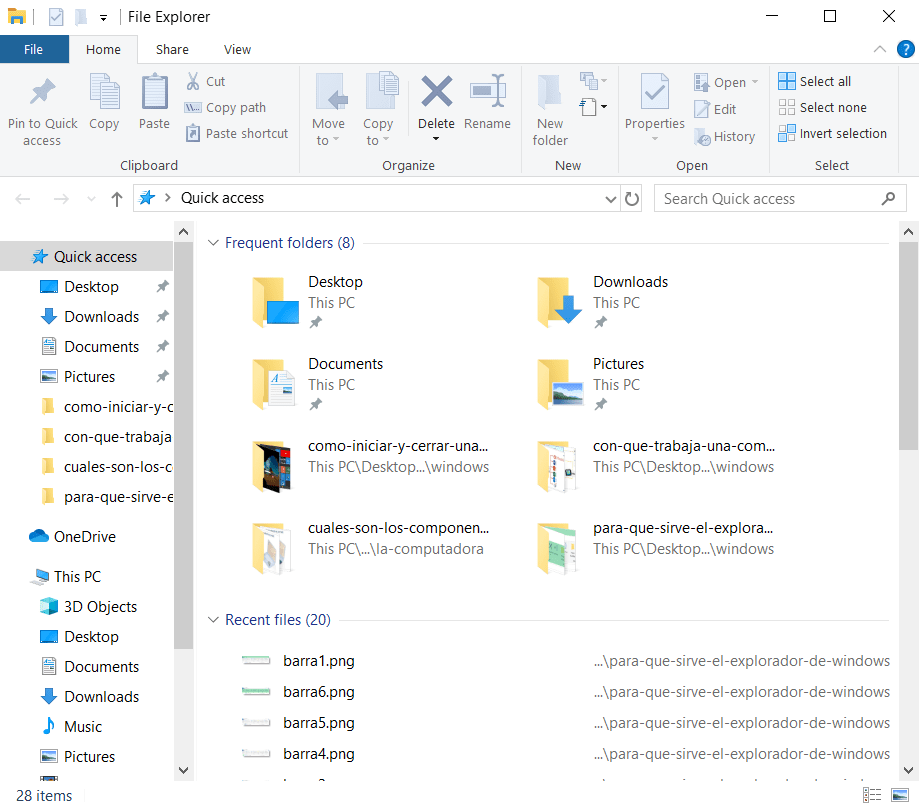
Task: Switch to Home ribbon tab
Action: [x=103, y=49]
